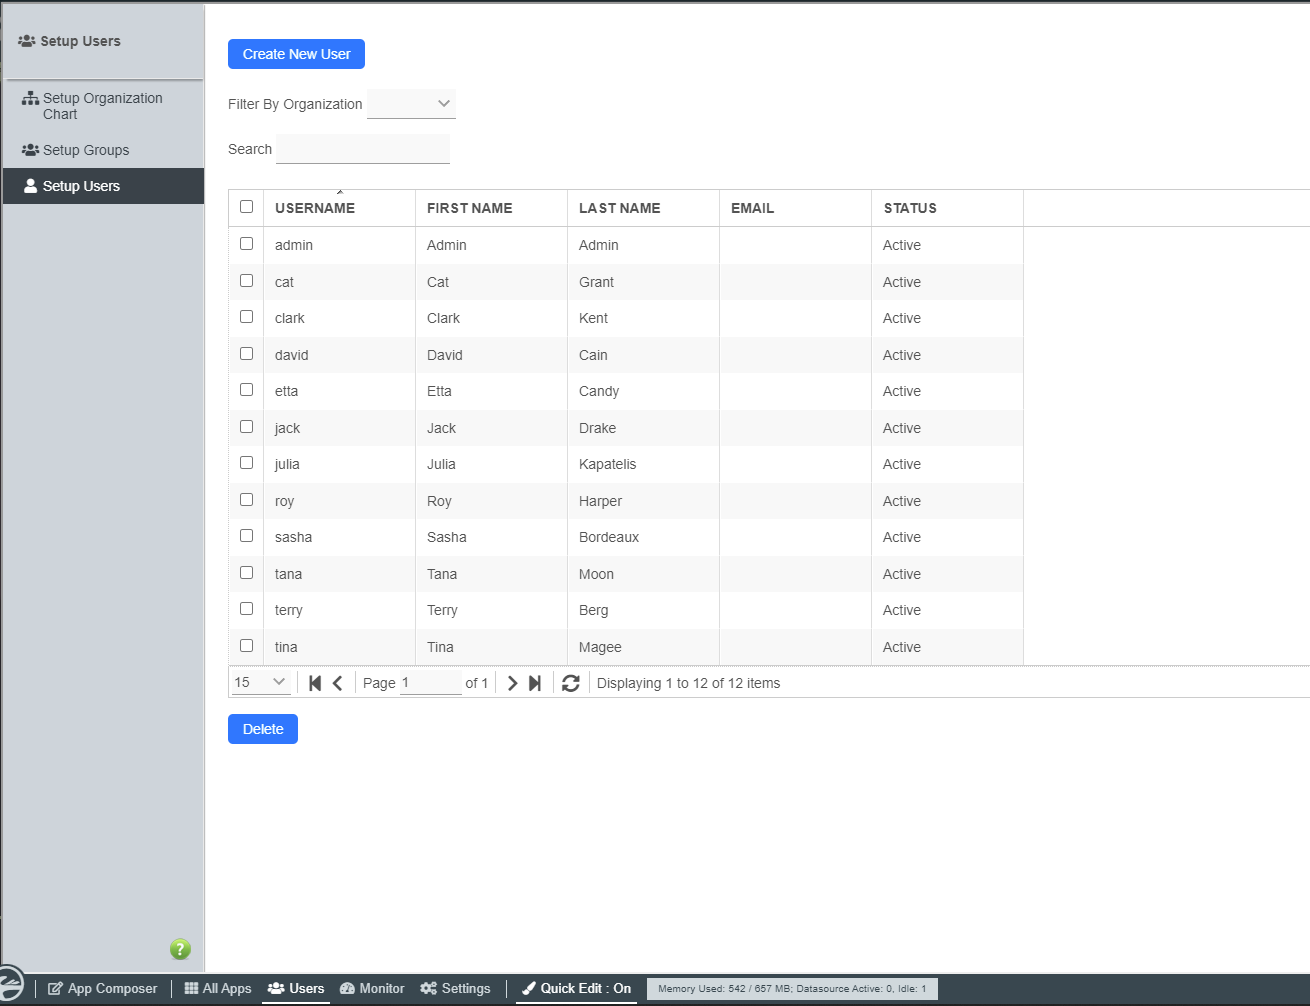Open All Apps from bottom bar

click(x=218, y=988)
